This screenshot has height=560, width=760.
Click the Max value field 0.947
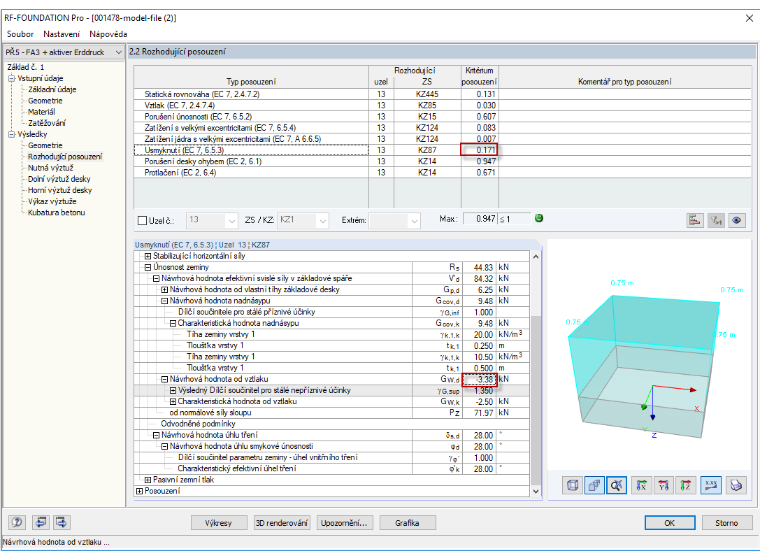point(480,219)
